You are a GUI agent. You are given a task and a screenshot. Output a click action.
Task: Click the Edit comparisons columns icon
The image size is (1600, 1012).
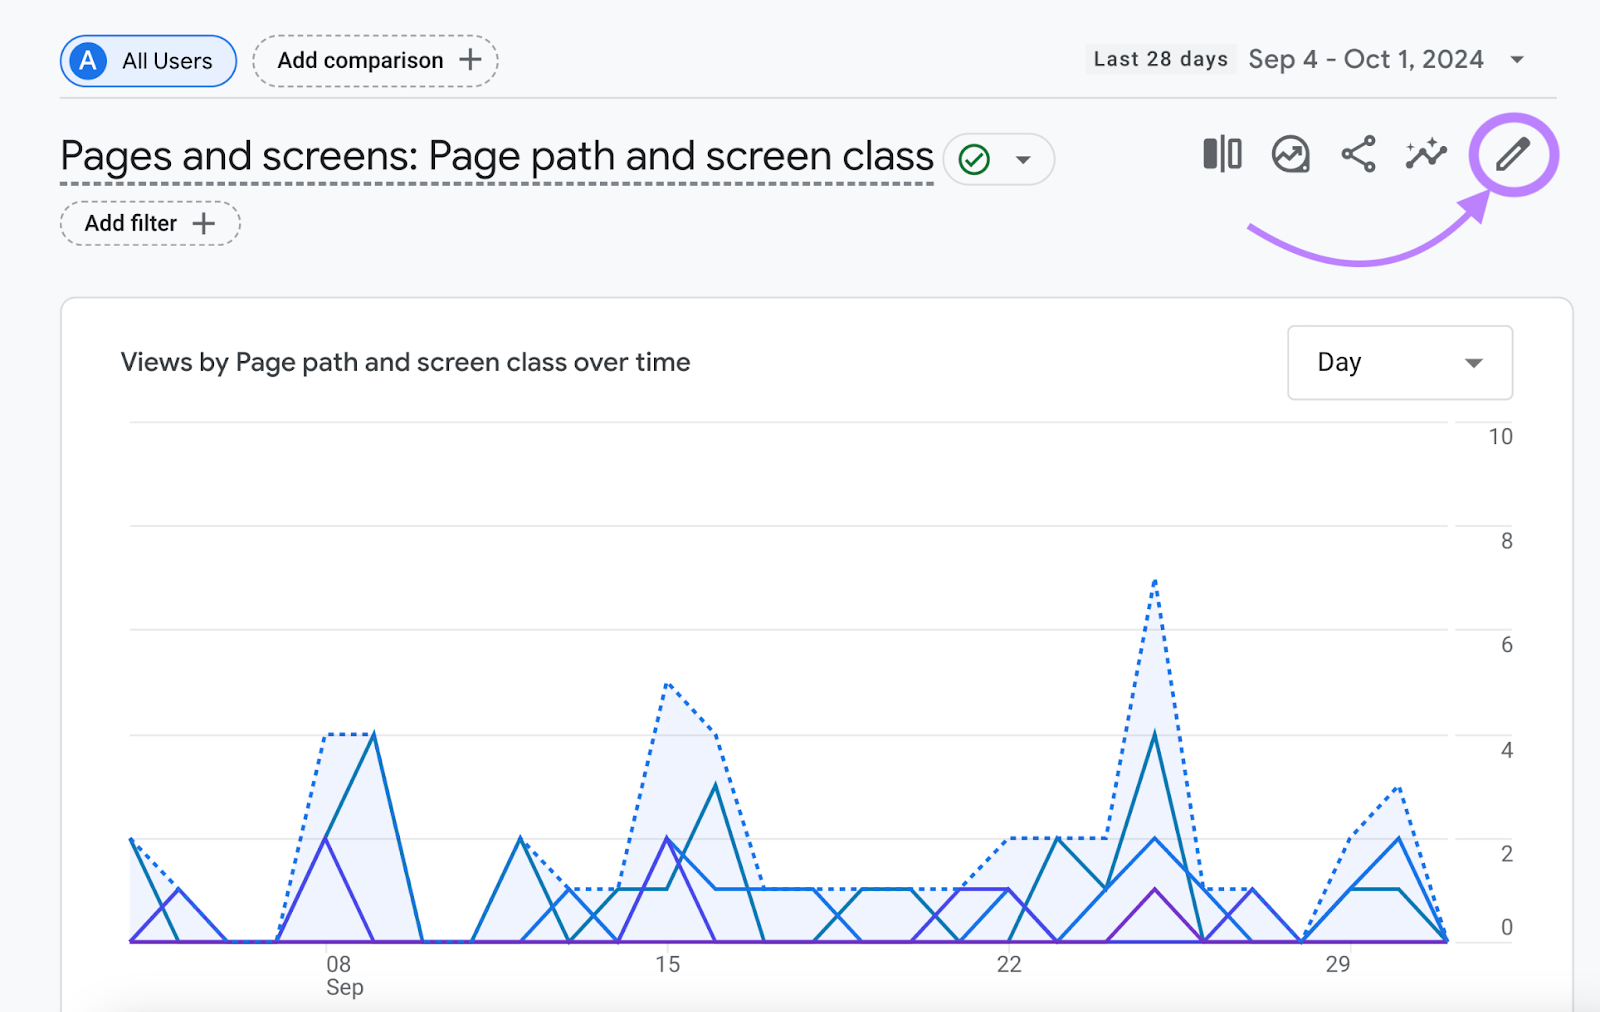click(1222, 155)
